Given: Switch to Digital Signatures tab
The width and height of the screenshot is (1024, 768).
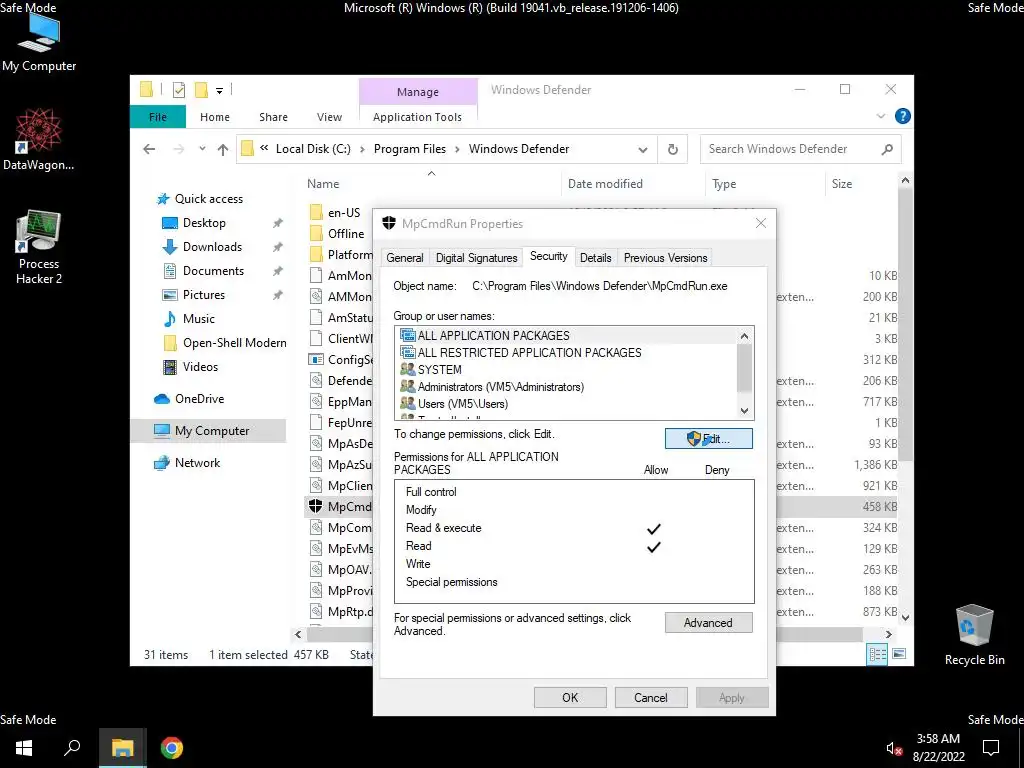Looking at the screenshot, I should 476,258.
